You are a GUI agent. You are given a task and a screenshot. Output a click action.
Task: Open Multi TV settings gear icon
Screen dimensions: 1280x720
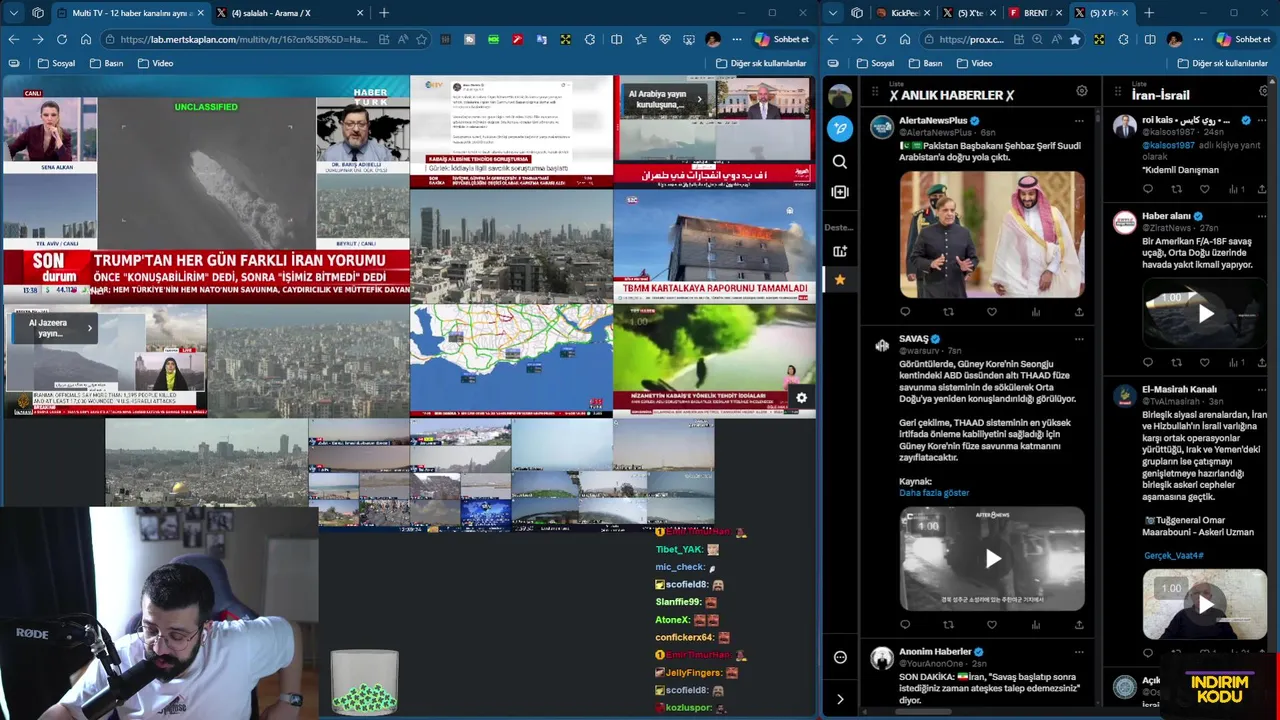click(x=801, y=398)
